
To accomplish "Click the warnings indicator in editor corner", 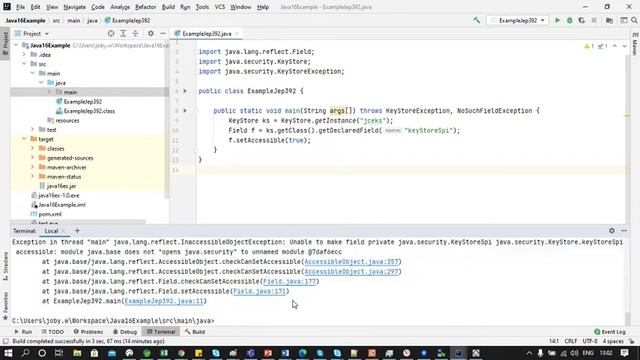I will click(589, 46).
